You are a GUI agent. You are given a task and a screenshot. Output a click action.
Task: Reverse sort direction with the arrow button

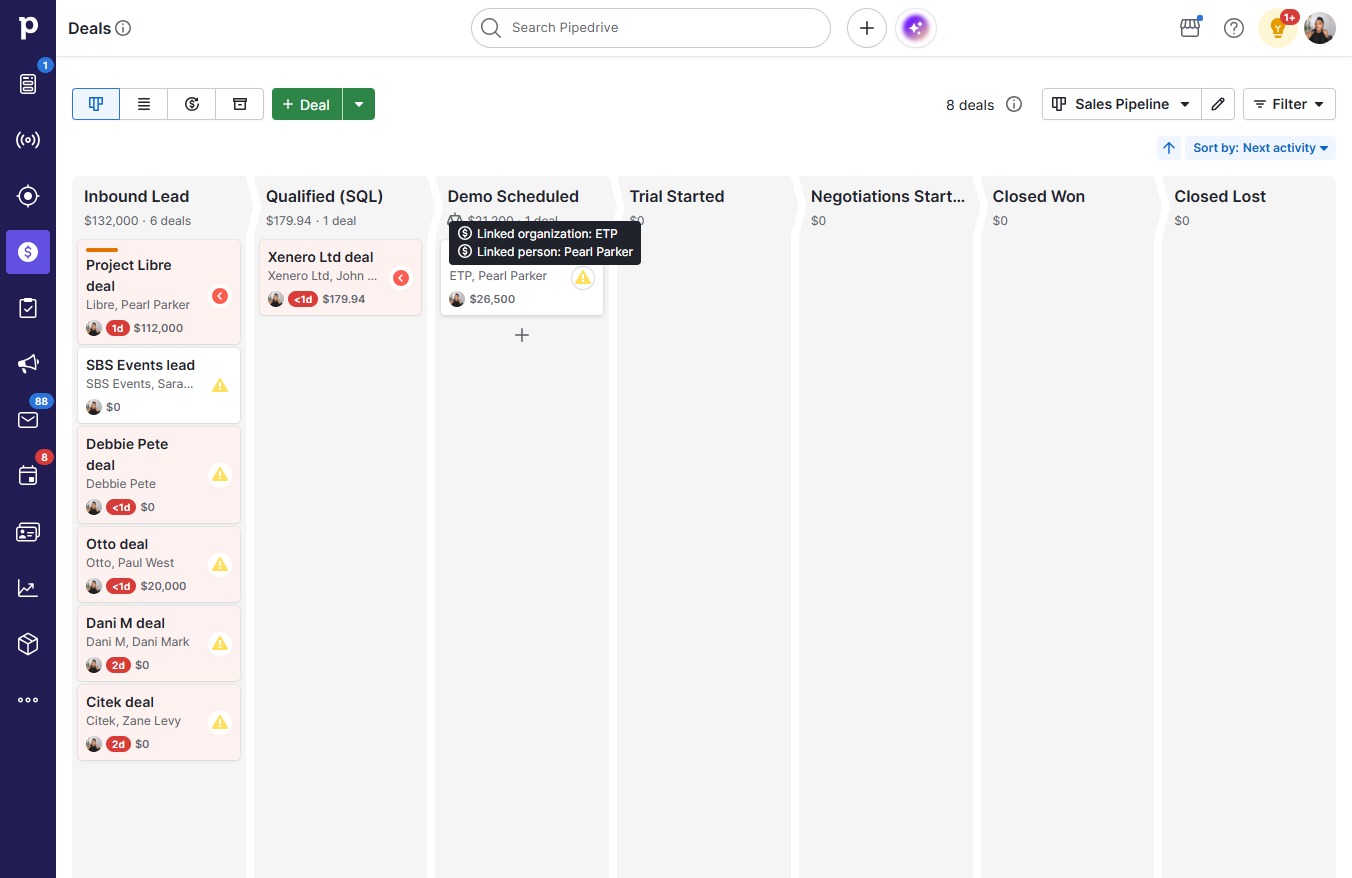point(1169,148)
